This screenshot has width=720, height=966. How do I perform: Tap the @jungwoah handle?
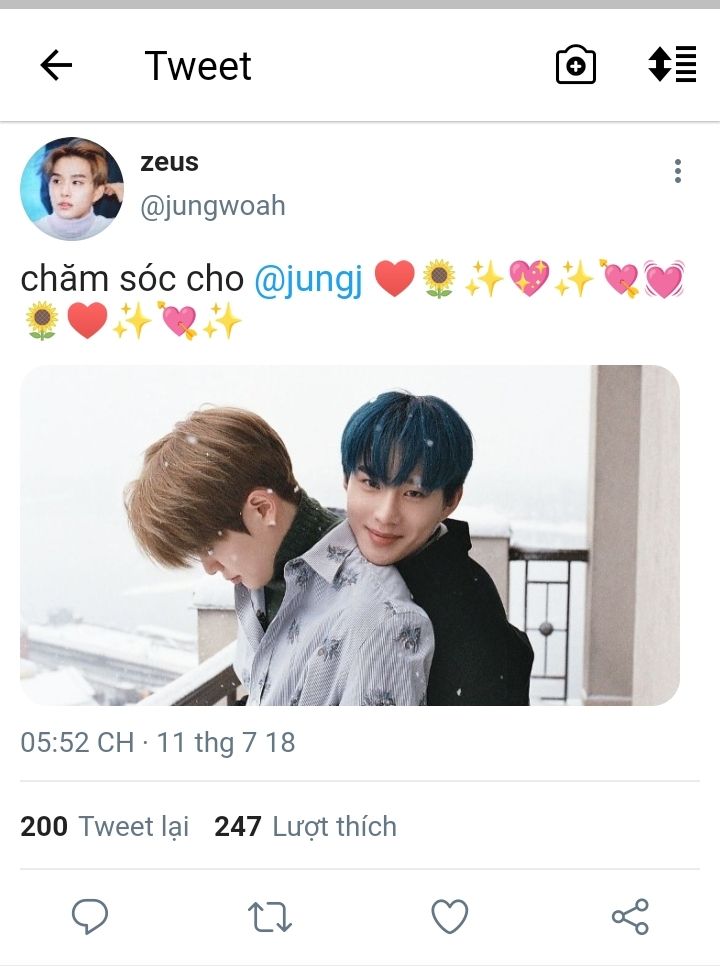pos(213,206)
